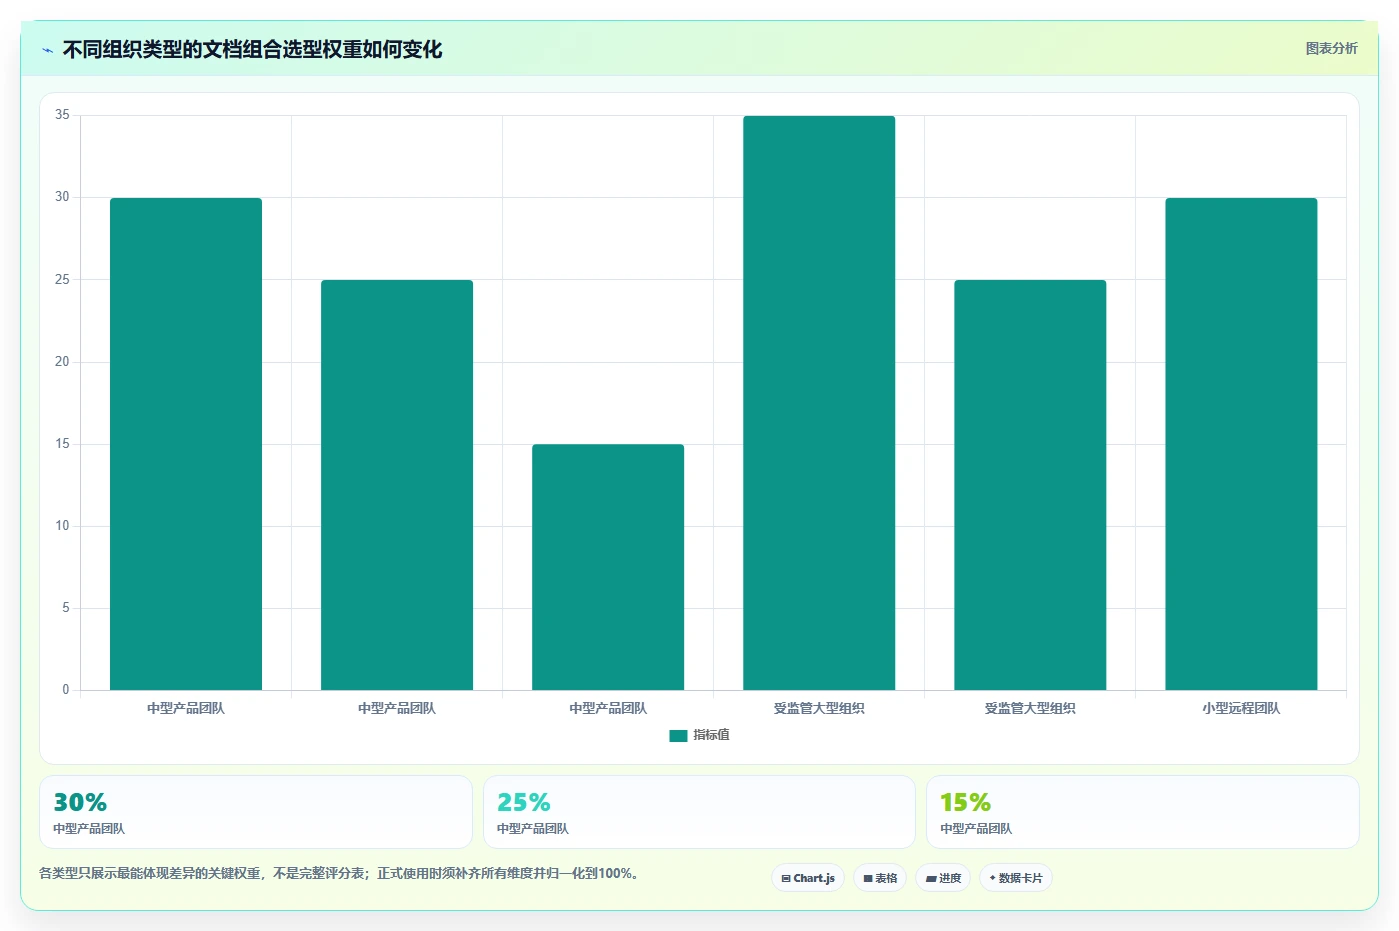Click the footnote starting with 各类型只展示
Screen dimensions: 1399x931
pyautogui.click(x=340, y=873)
